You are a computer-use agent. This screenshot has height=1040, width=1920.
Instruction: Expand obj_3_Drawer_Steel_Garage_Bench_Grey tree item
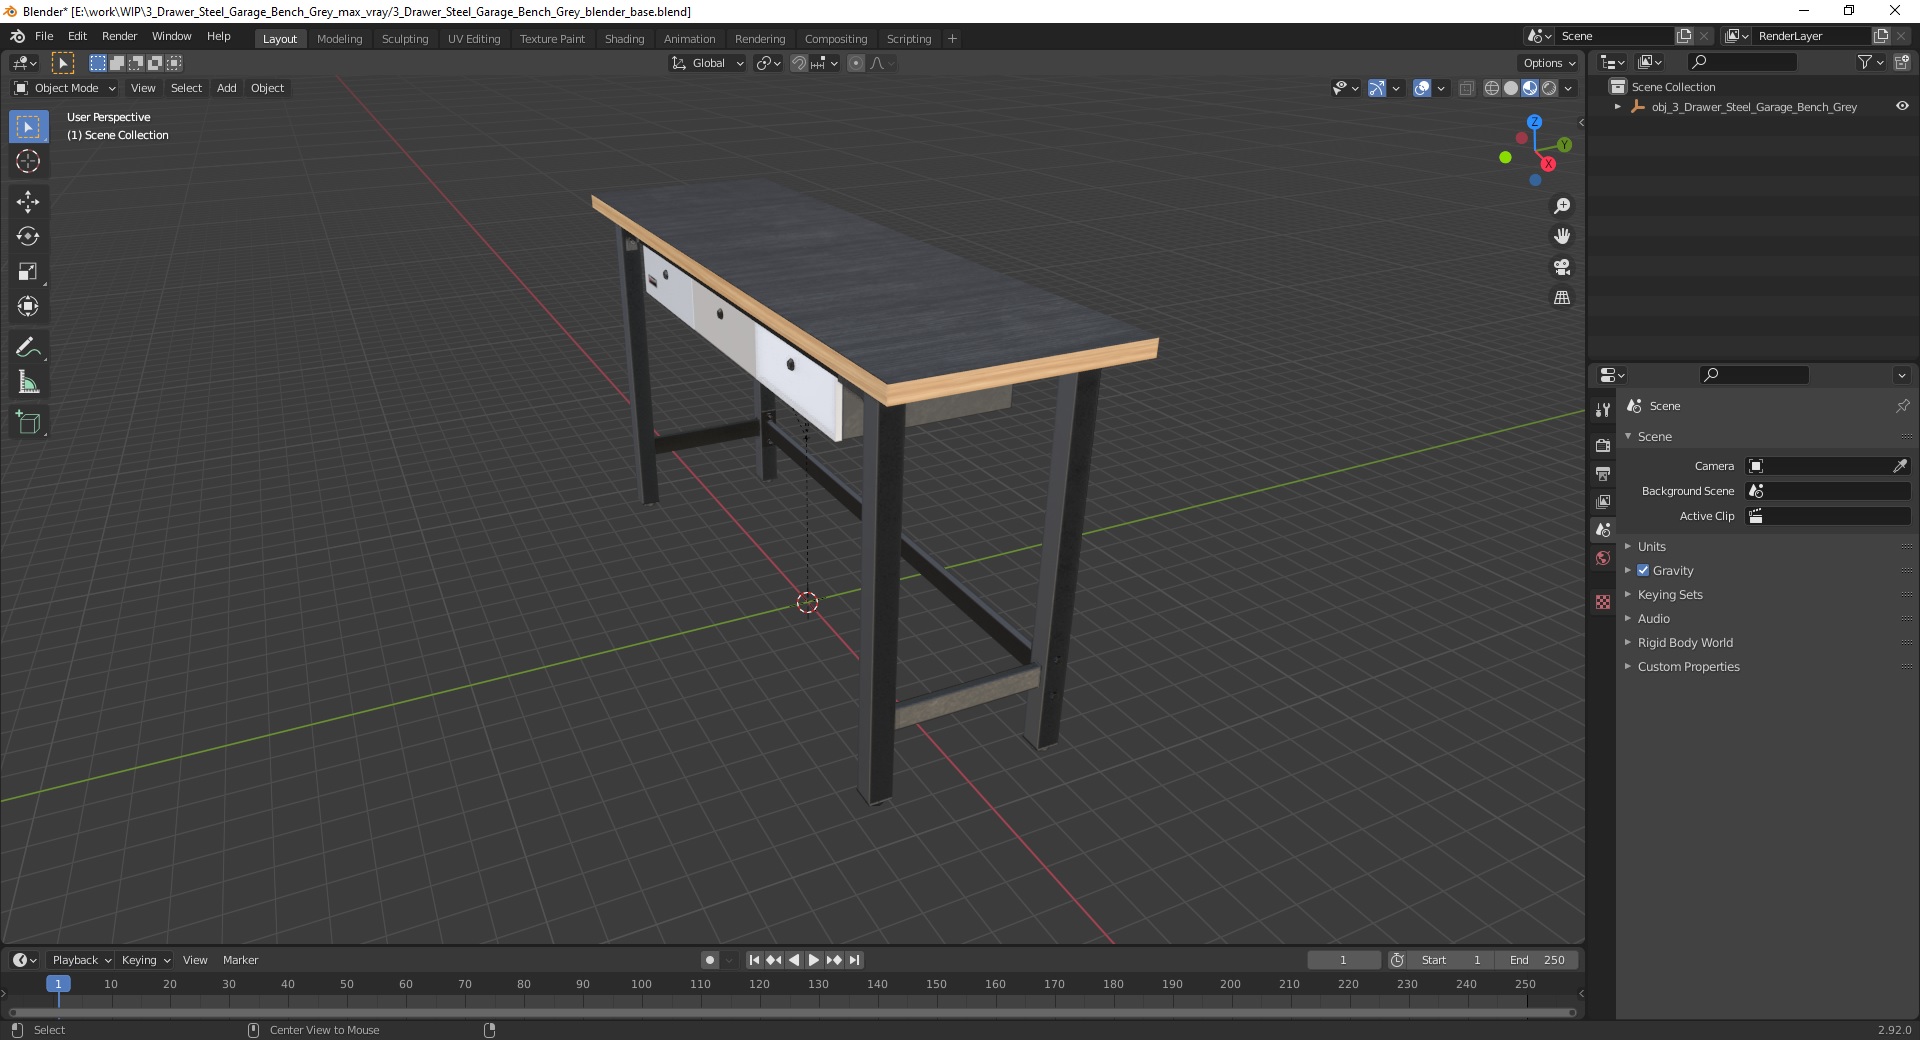[1617, 106]
